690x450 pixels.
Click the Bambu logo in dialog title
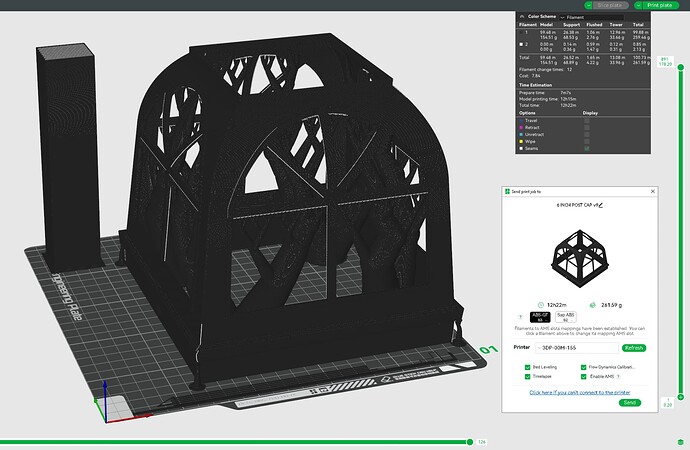tap(507, 191)
